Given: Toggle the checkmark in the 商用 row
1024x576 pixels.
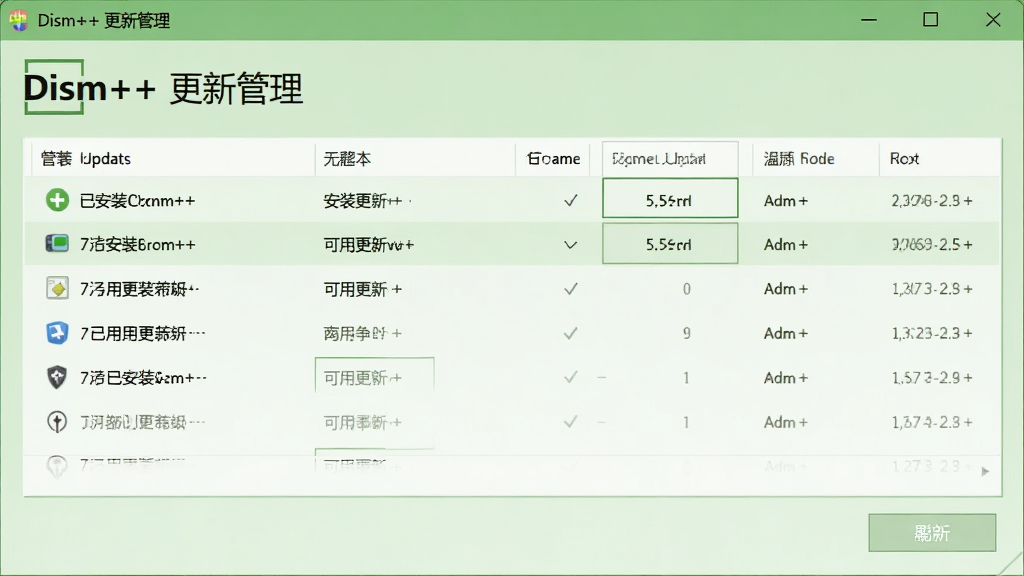Looking at the screenshot, I should 571,333.
